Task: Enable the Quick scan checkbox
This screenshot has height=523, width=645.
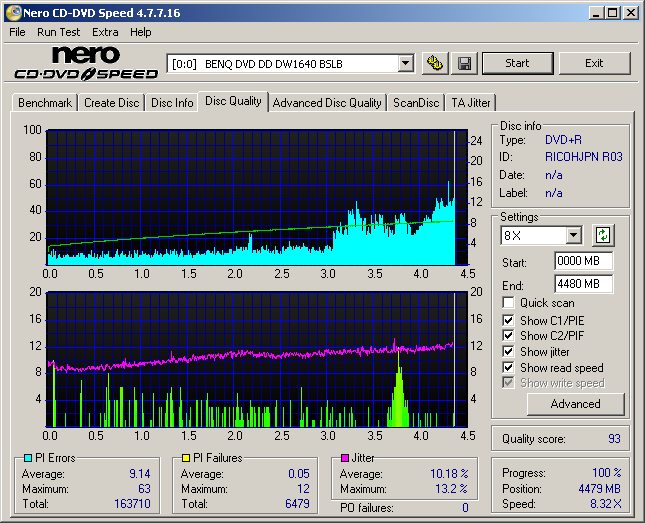Action: [x=509, y=303]
